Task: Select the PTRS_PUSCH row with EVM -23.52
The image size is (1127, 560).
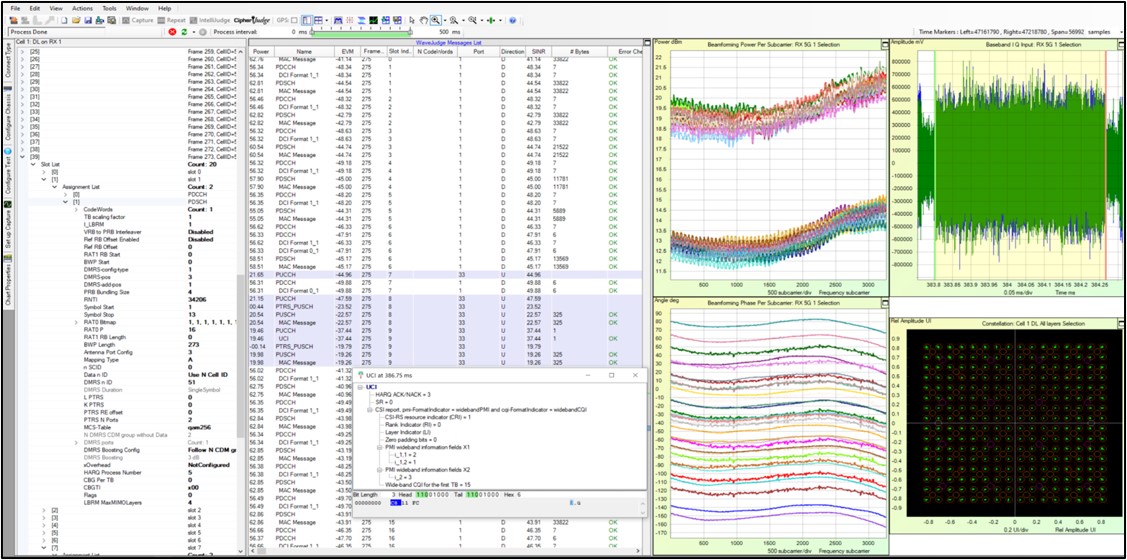Action: (446, 305)
